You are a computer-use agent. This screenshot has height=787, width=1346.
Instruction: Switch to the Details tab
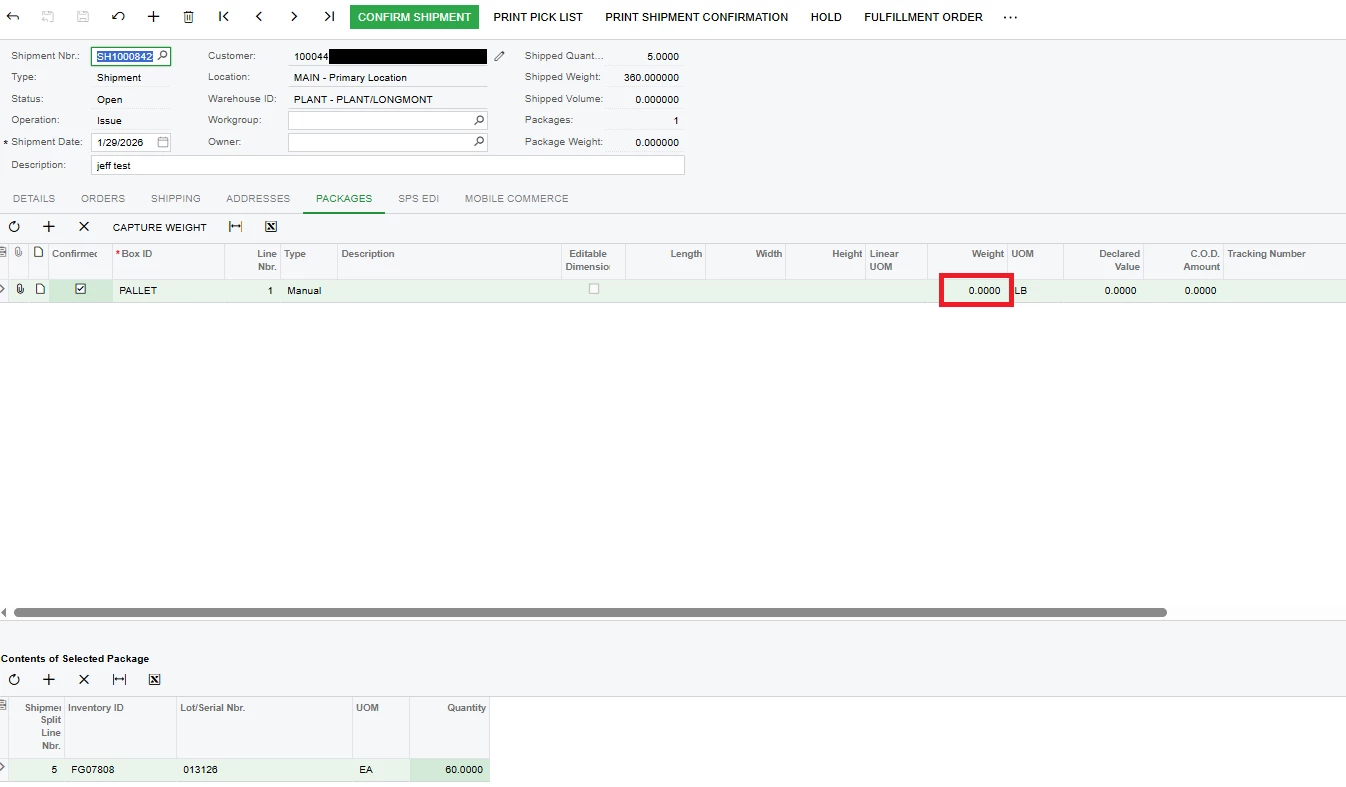[34, 198]
